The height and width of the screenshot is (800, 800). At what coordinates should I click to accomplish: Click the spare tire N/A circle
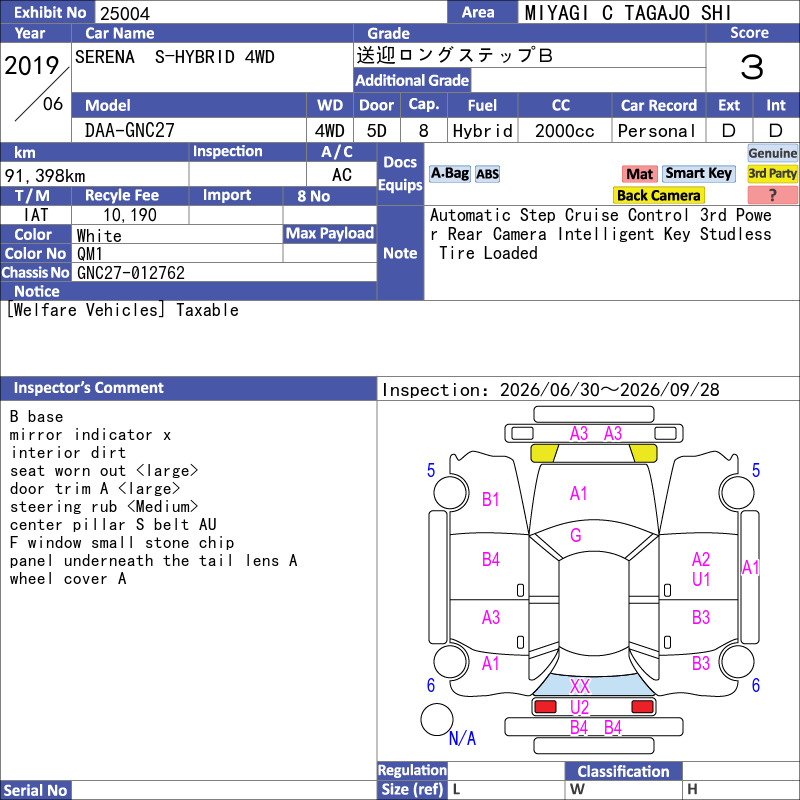click(x=437, y=719)
